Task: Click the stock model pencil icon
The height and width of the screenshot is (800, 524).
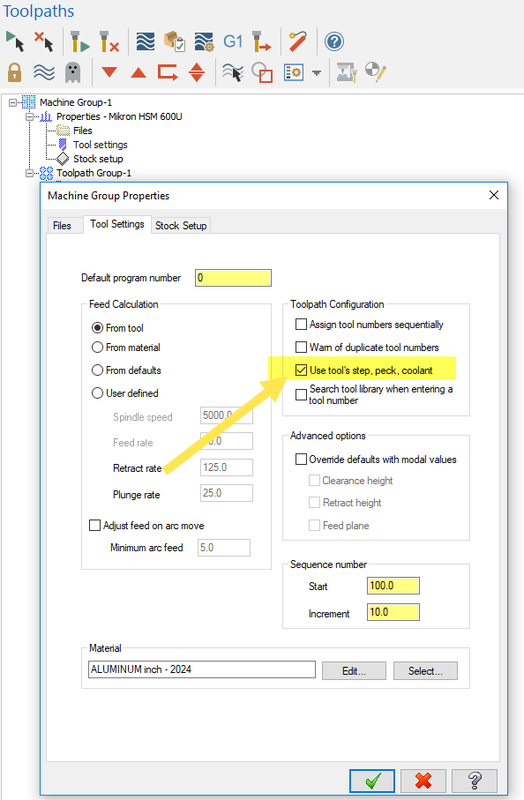Action: (x=376, y=72)
